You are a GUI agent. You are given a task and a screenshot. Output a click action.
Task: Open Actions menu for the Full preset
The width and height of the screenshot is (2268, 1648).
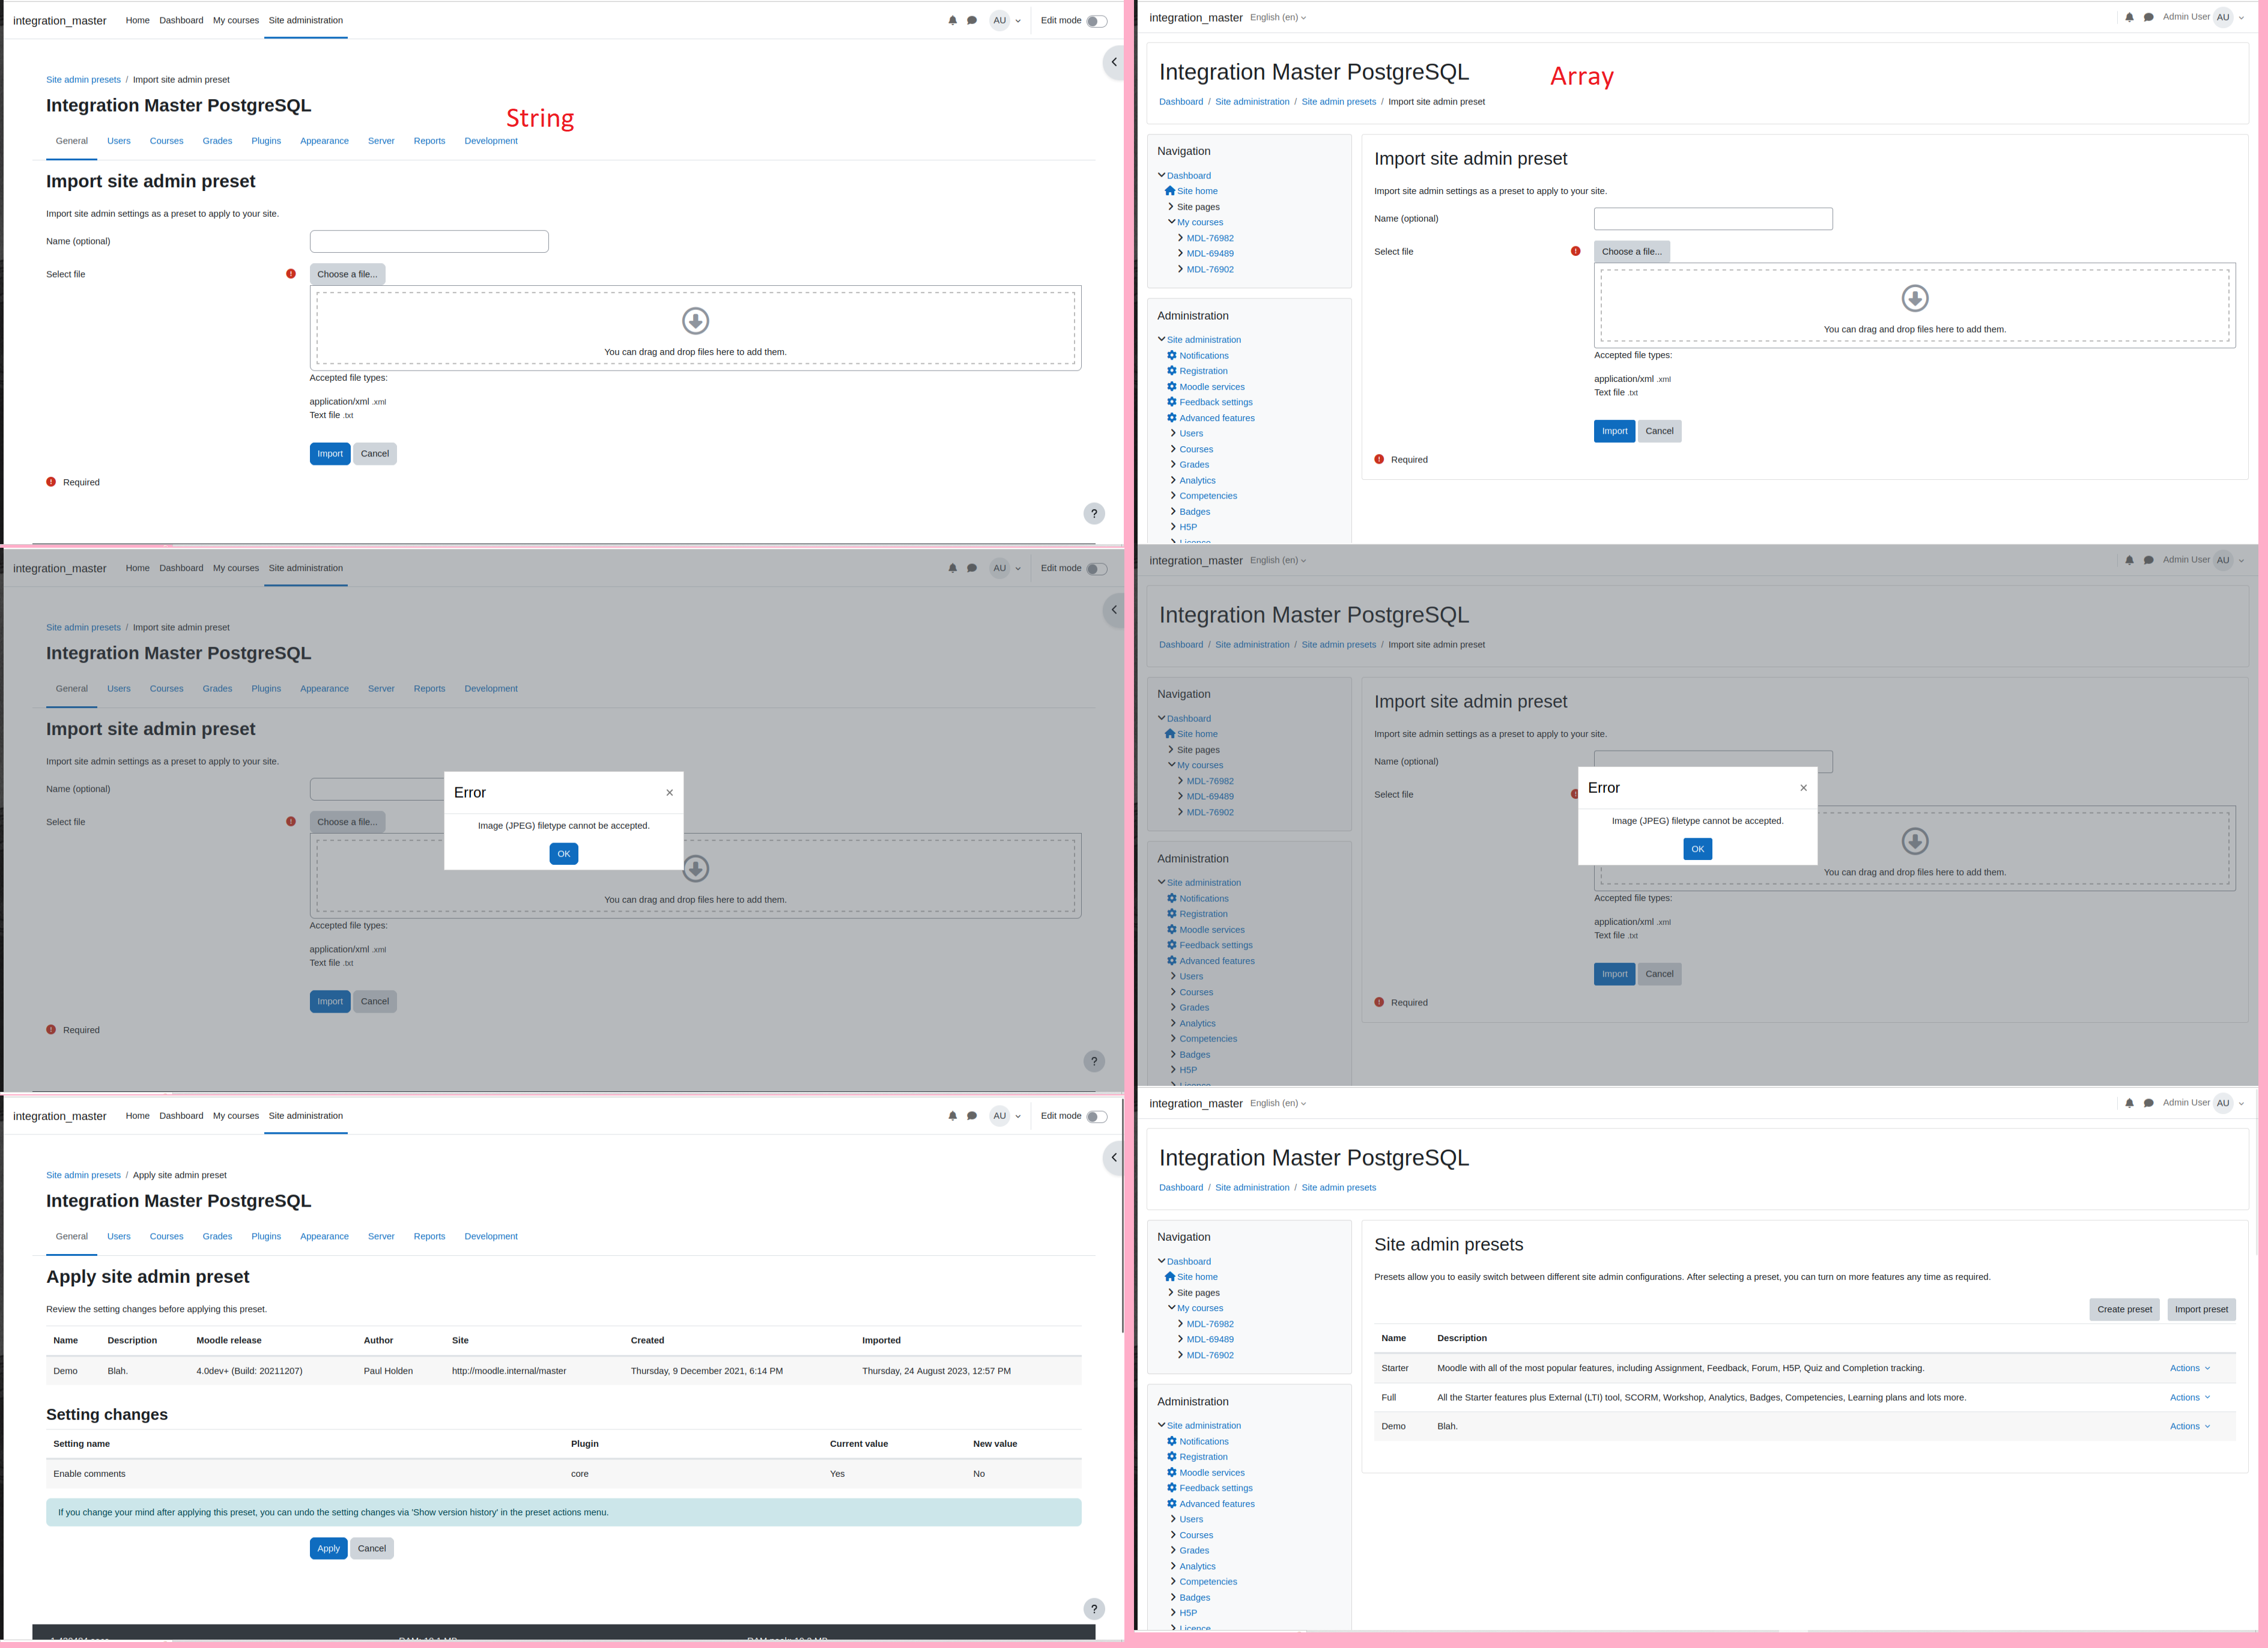point(2190,1397)
